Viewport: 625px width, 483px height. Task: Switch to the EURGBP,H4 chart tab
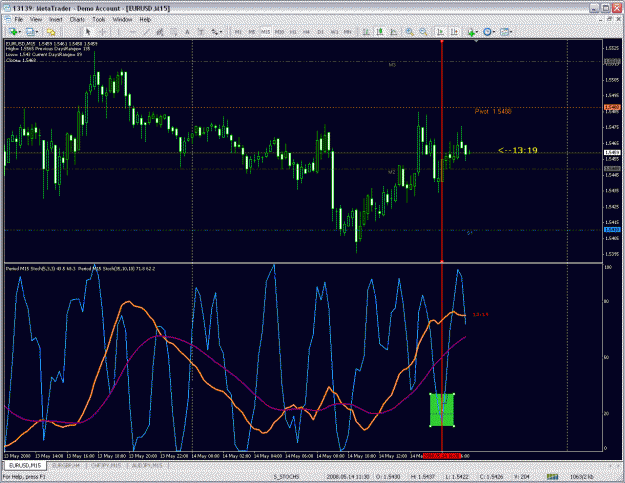coord(66,465)
